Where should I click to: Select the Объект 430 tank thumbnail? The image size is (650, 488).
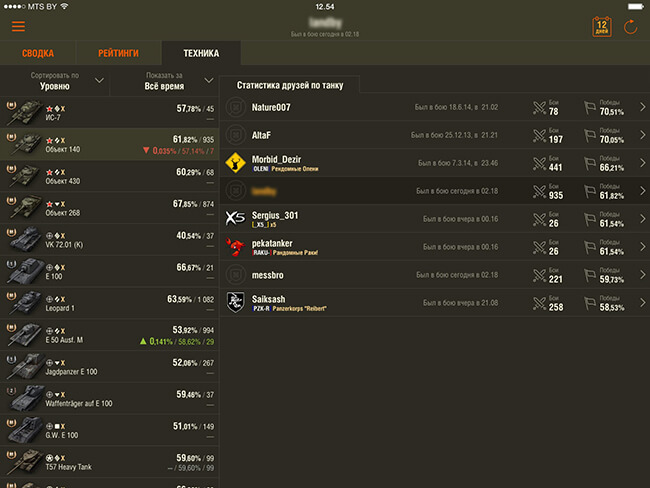pos(26,176)
